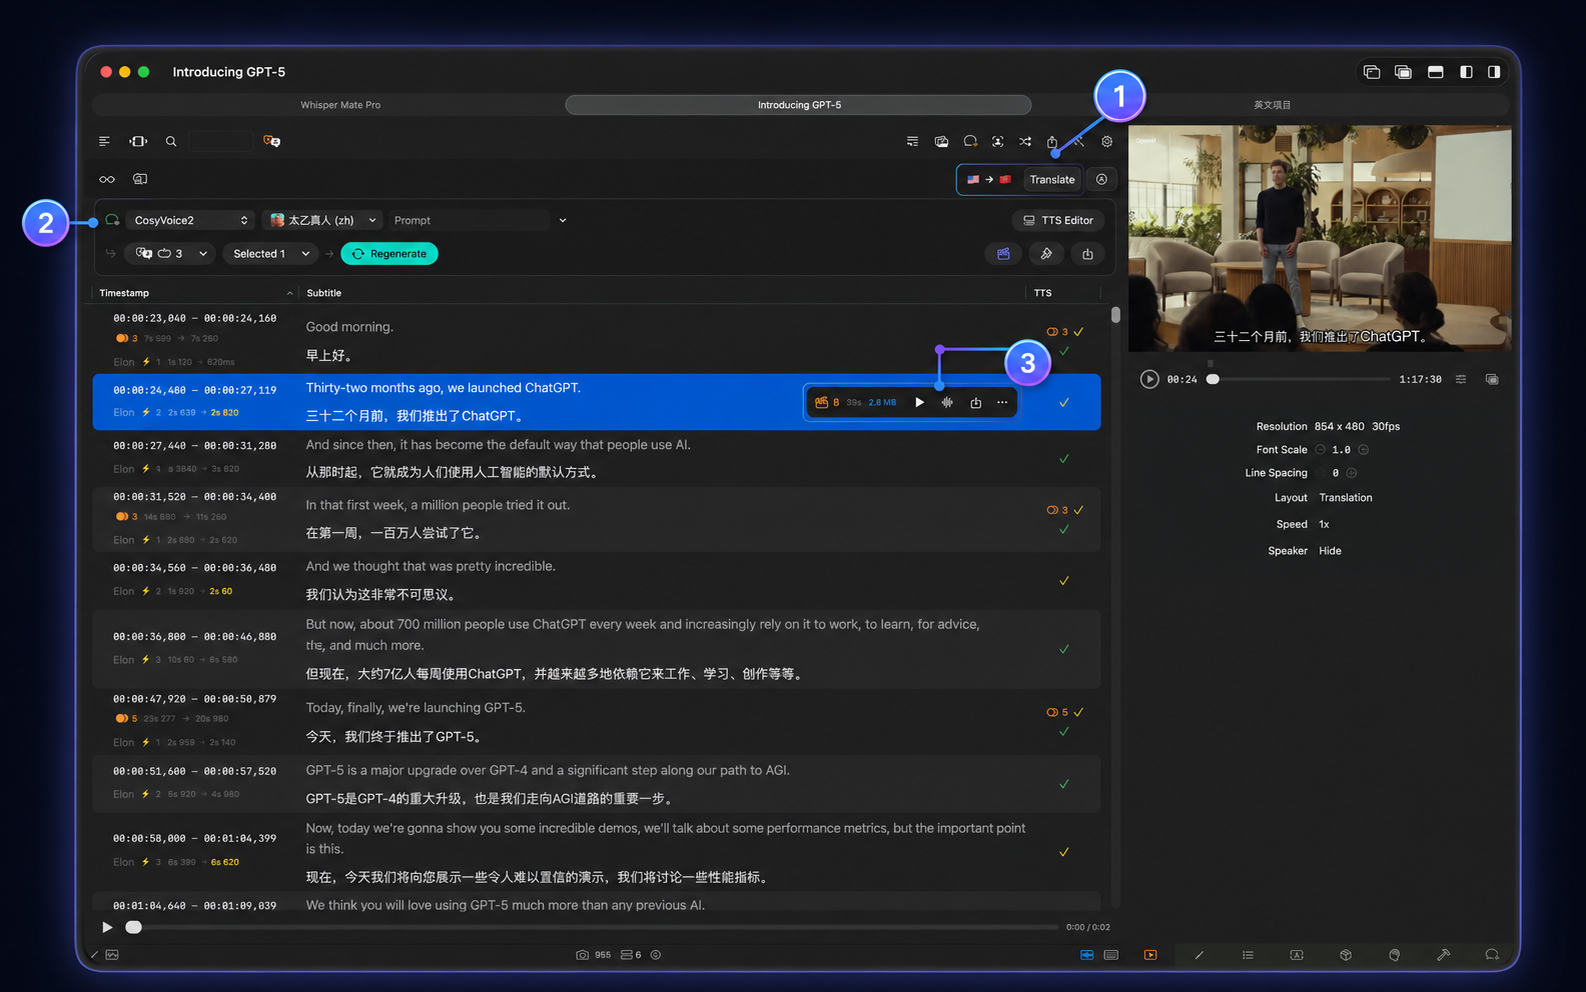Image resolution: width=1586 pixels, height=992 pixels.
Task: Toggle the bottom panel layout icon in title bar
Action: (x=1435, y=72)
